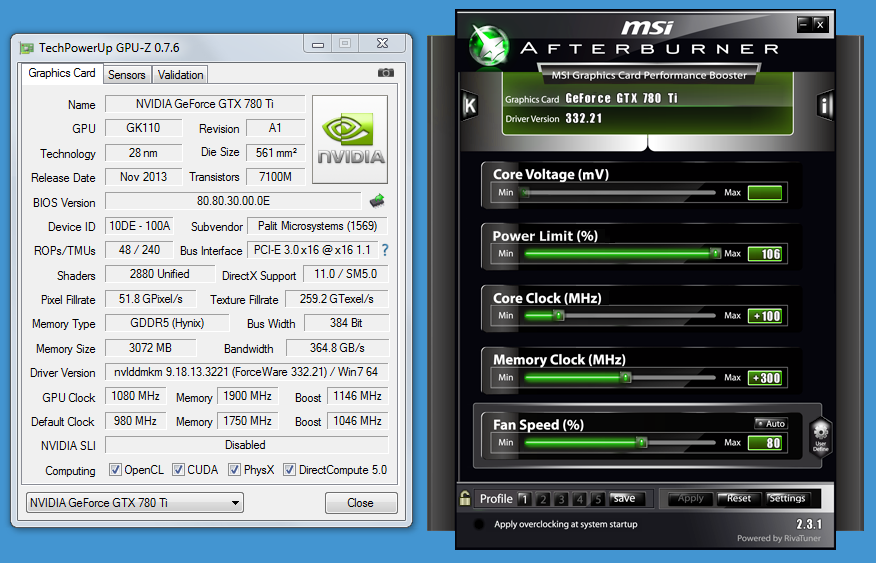Click the MSI Afterburner jet logo

tap(489, 46)
